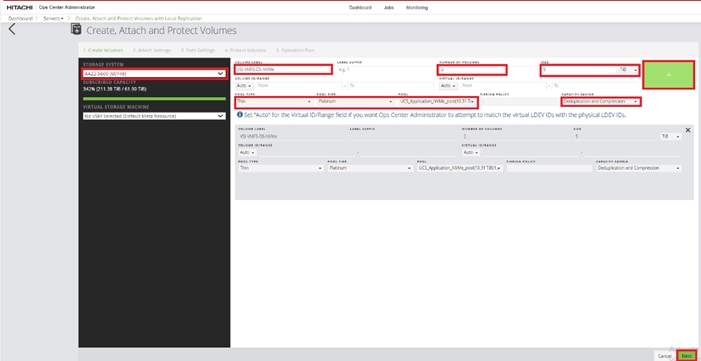Select the 5. Operation Plan step tab

295,50
